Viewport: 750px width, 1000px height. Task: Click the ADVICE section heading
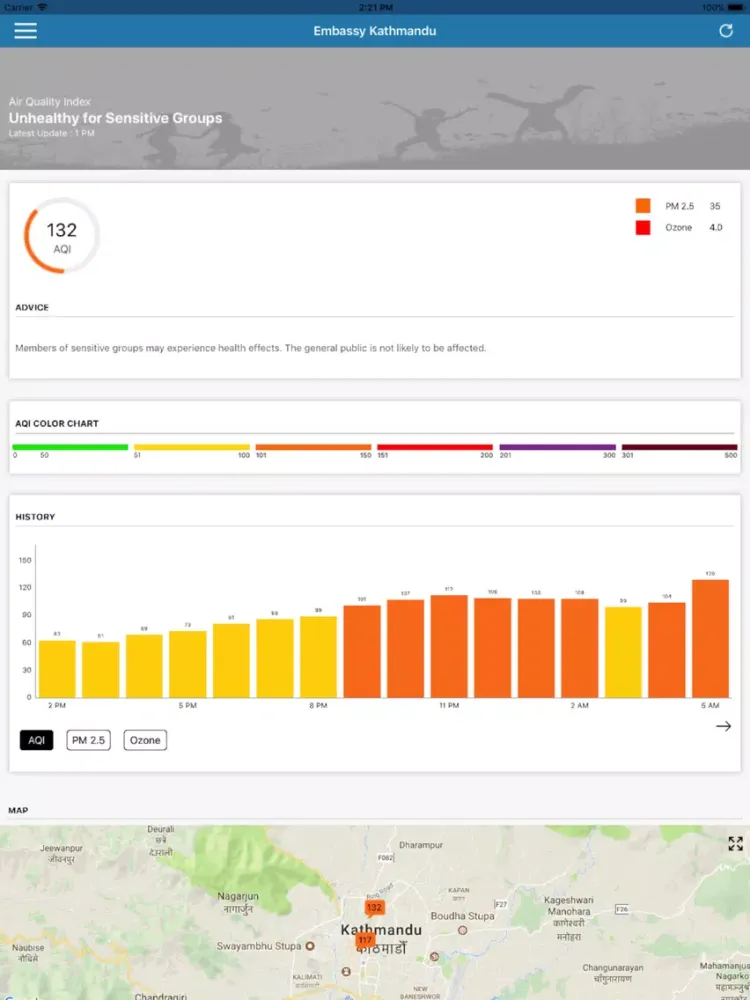tap(32, 307)
